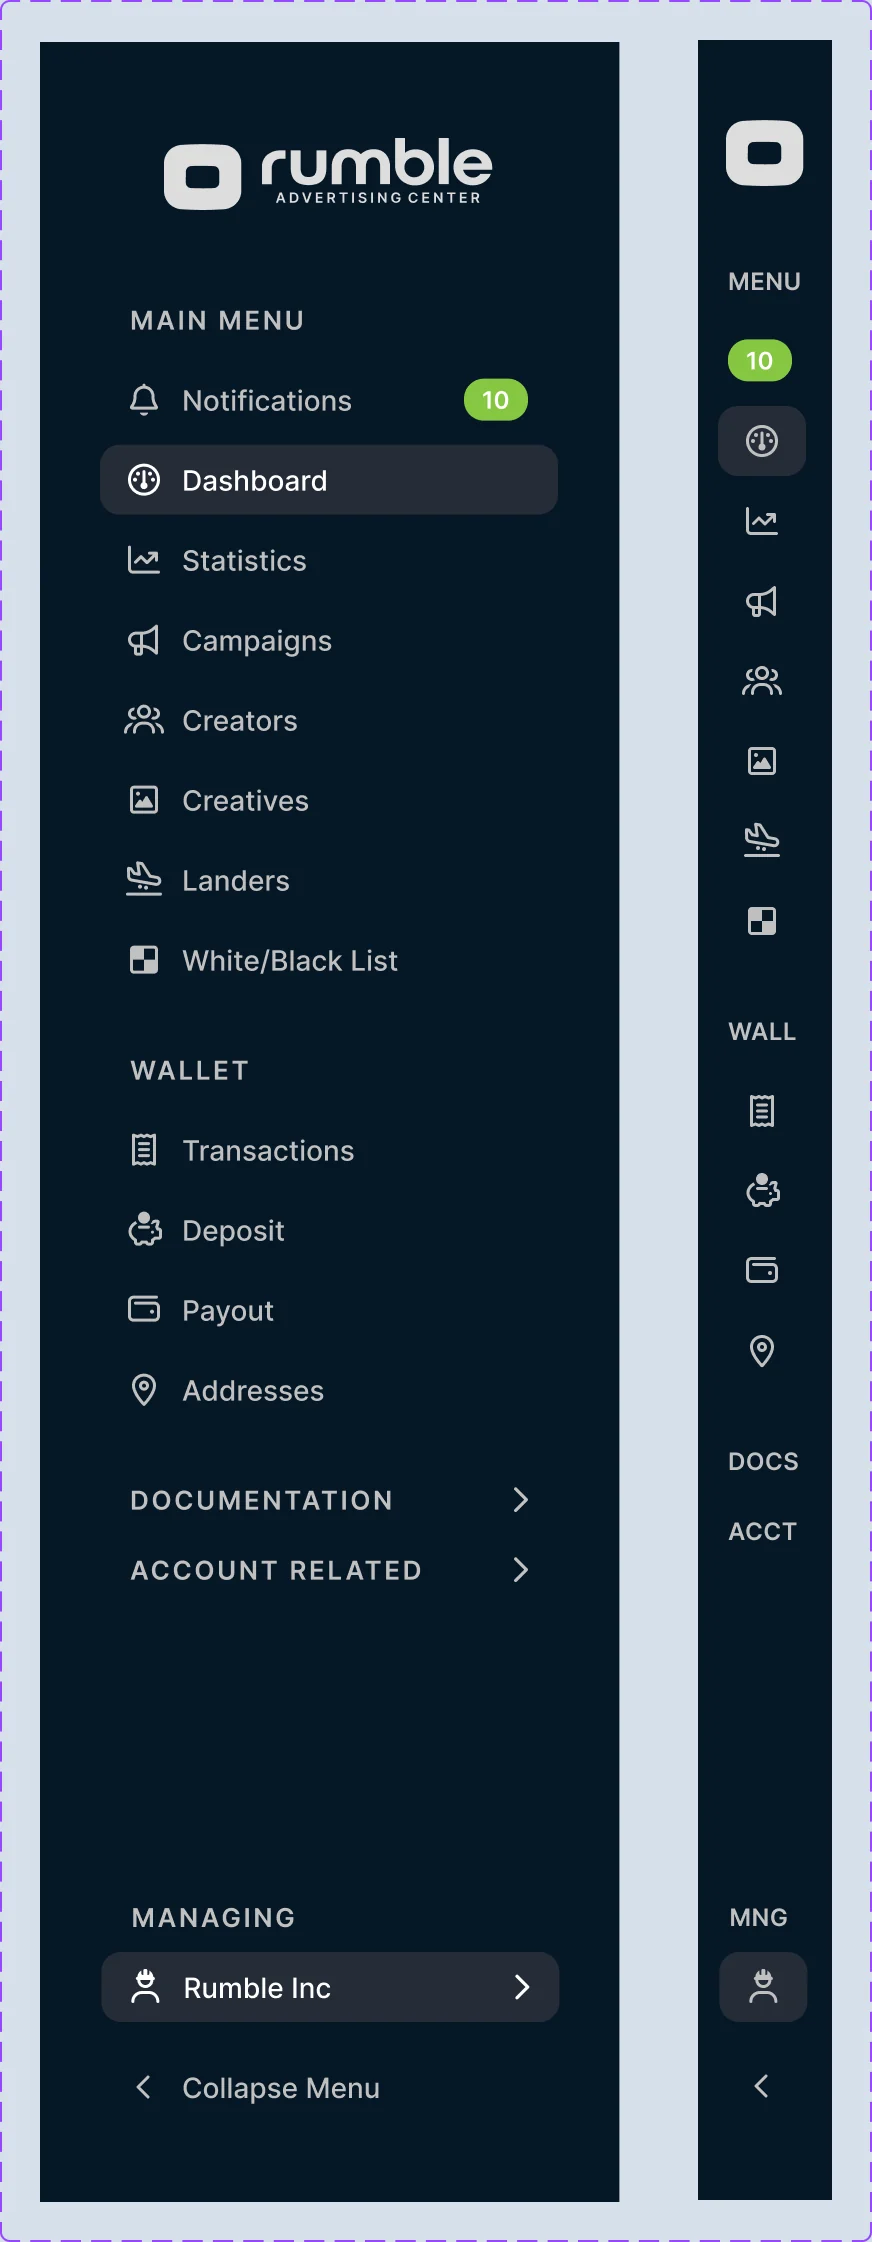Open Payout wallet icon in the collapsed sidebar

[x=762, y=1270]
